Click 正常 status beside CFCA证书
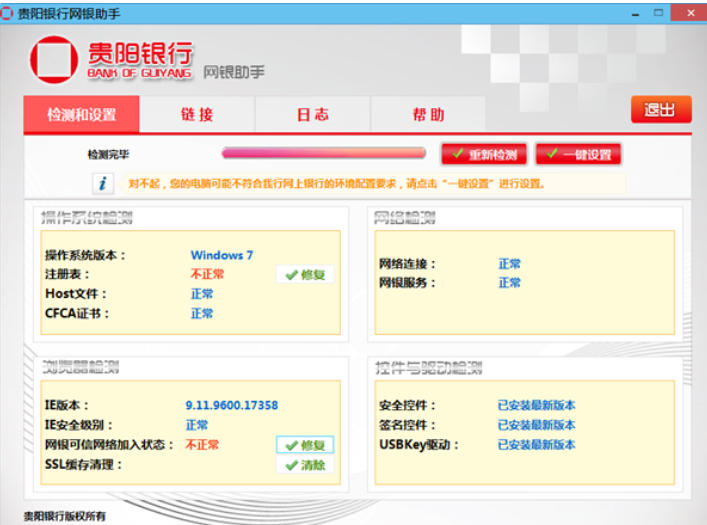 [x=202, y=313]
